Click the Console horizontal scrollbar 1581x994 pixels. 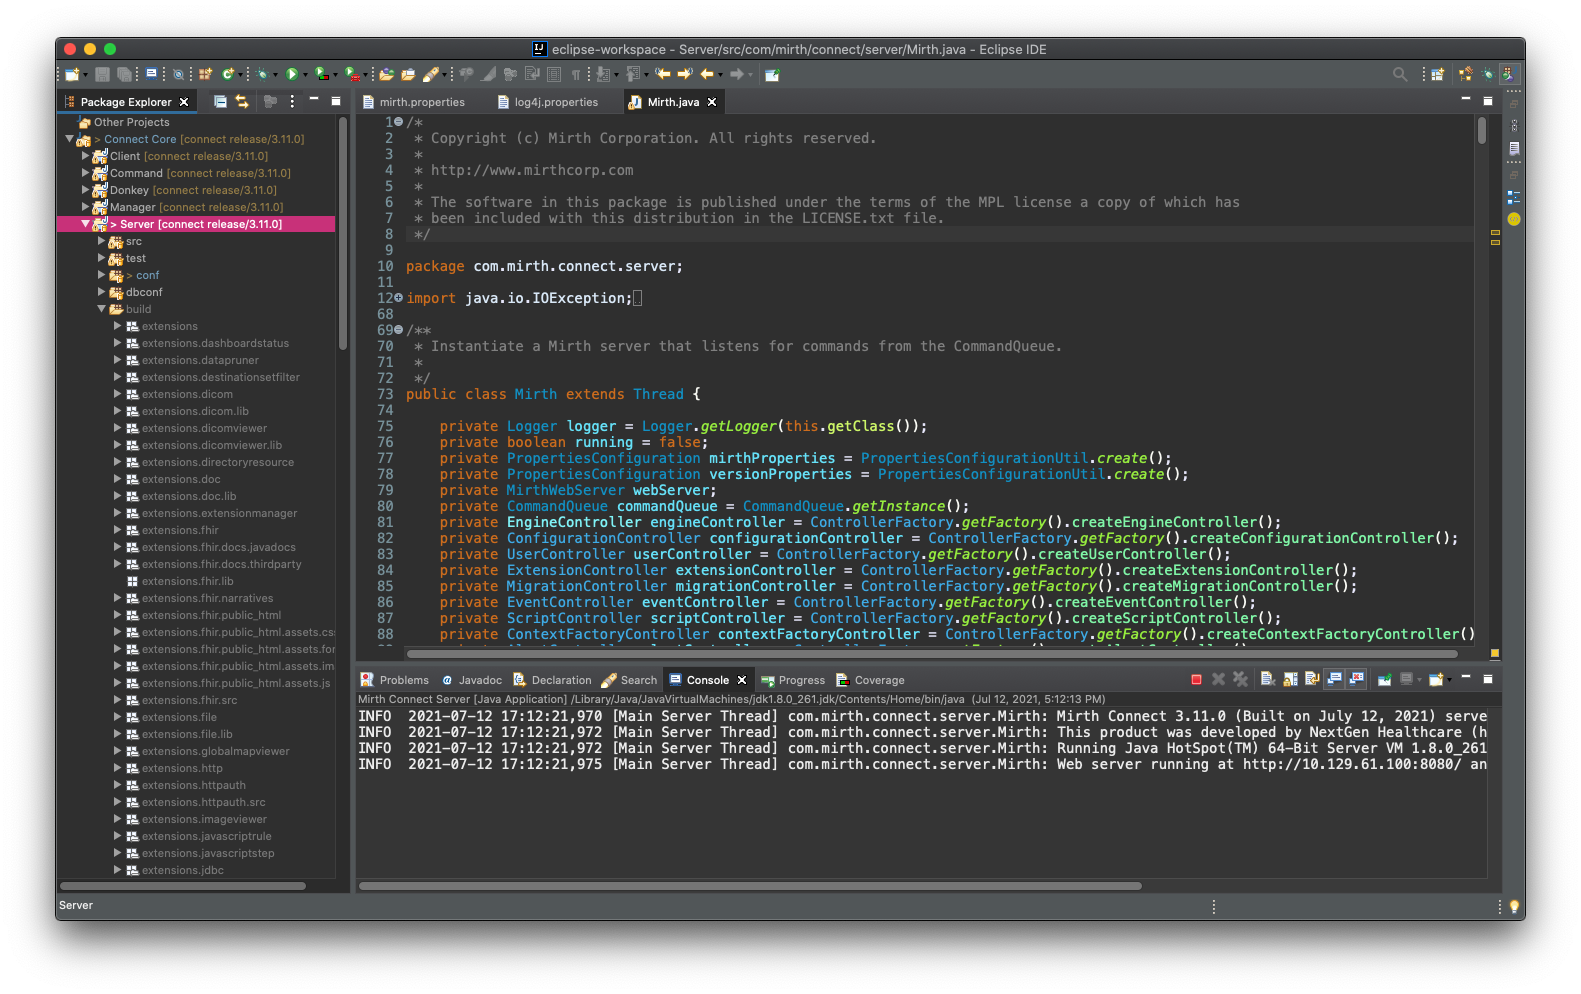click(x=750, y=886)
